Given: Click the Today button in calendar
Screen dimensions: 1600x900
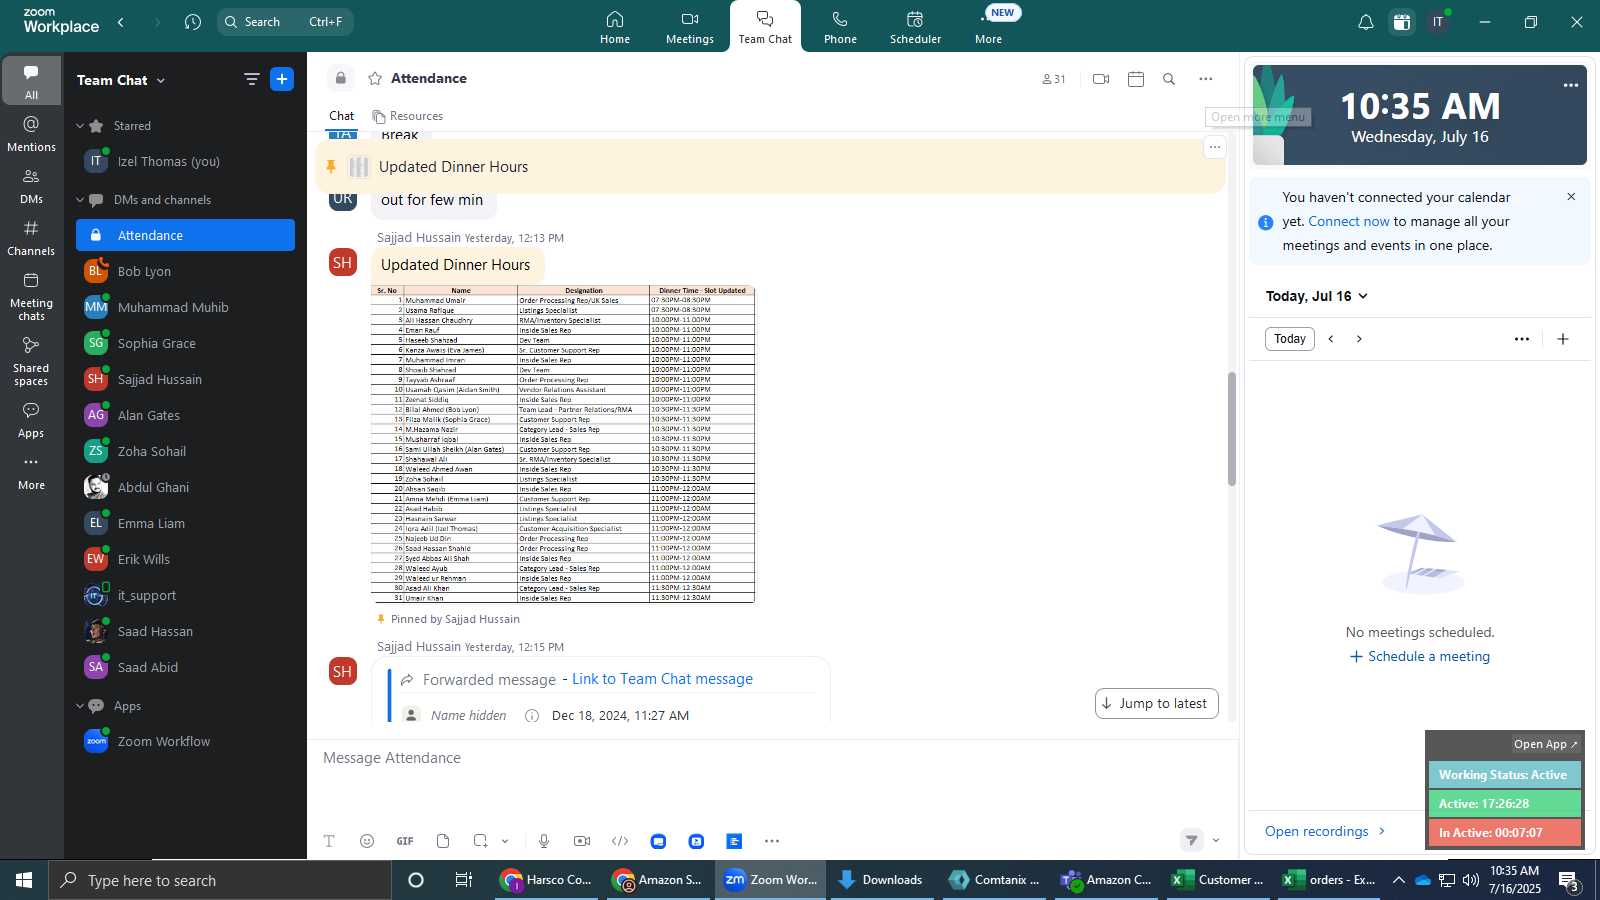Looking at the screenshot, I should tap(1290, 339).
